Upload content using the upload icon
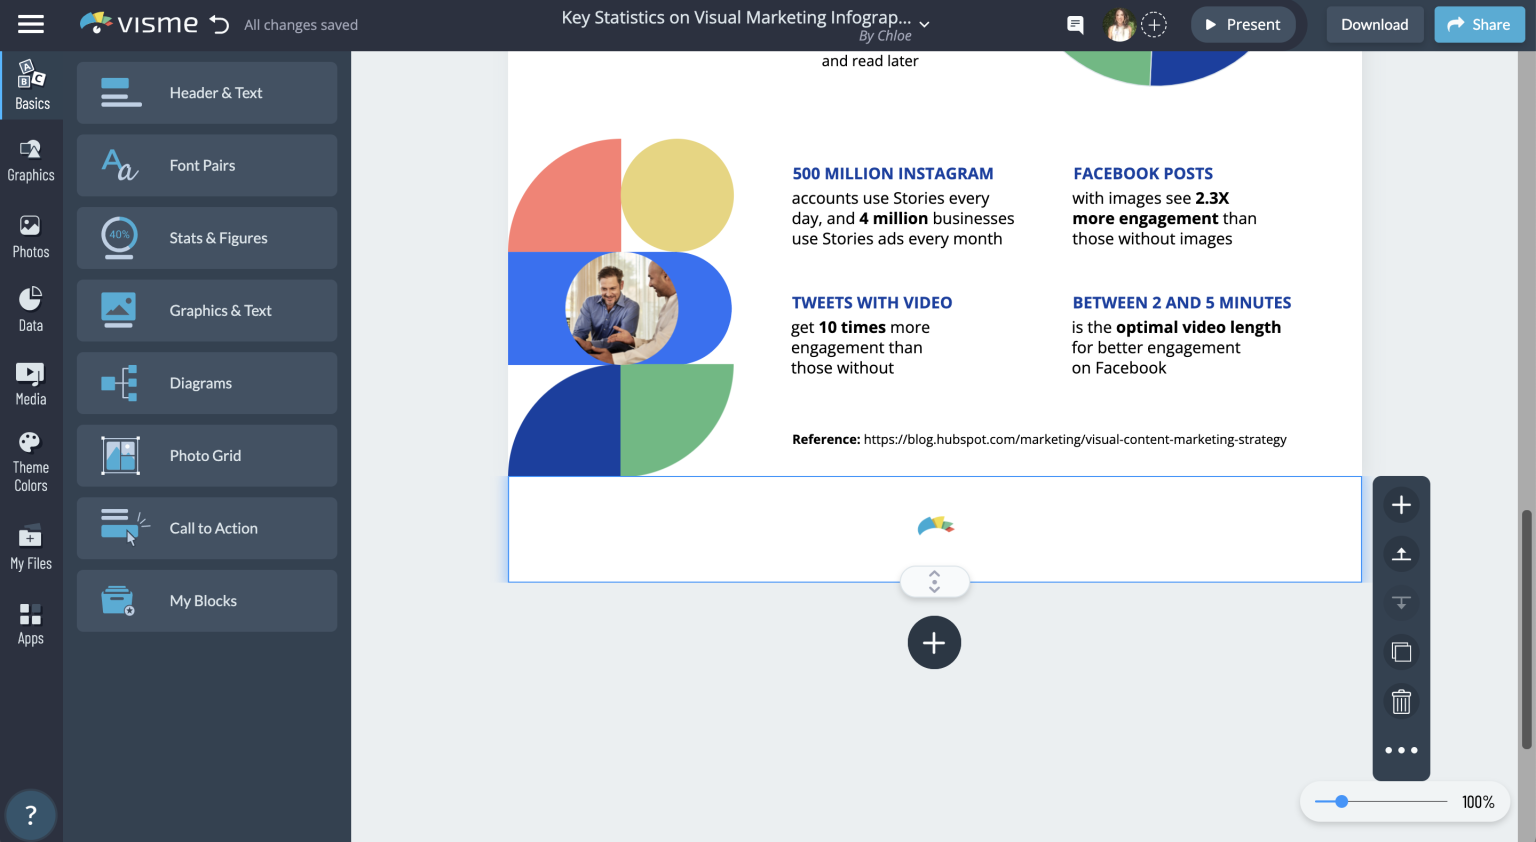 (1401, 554)
